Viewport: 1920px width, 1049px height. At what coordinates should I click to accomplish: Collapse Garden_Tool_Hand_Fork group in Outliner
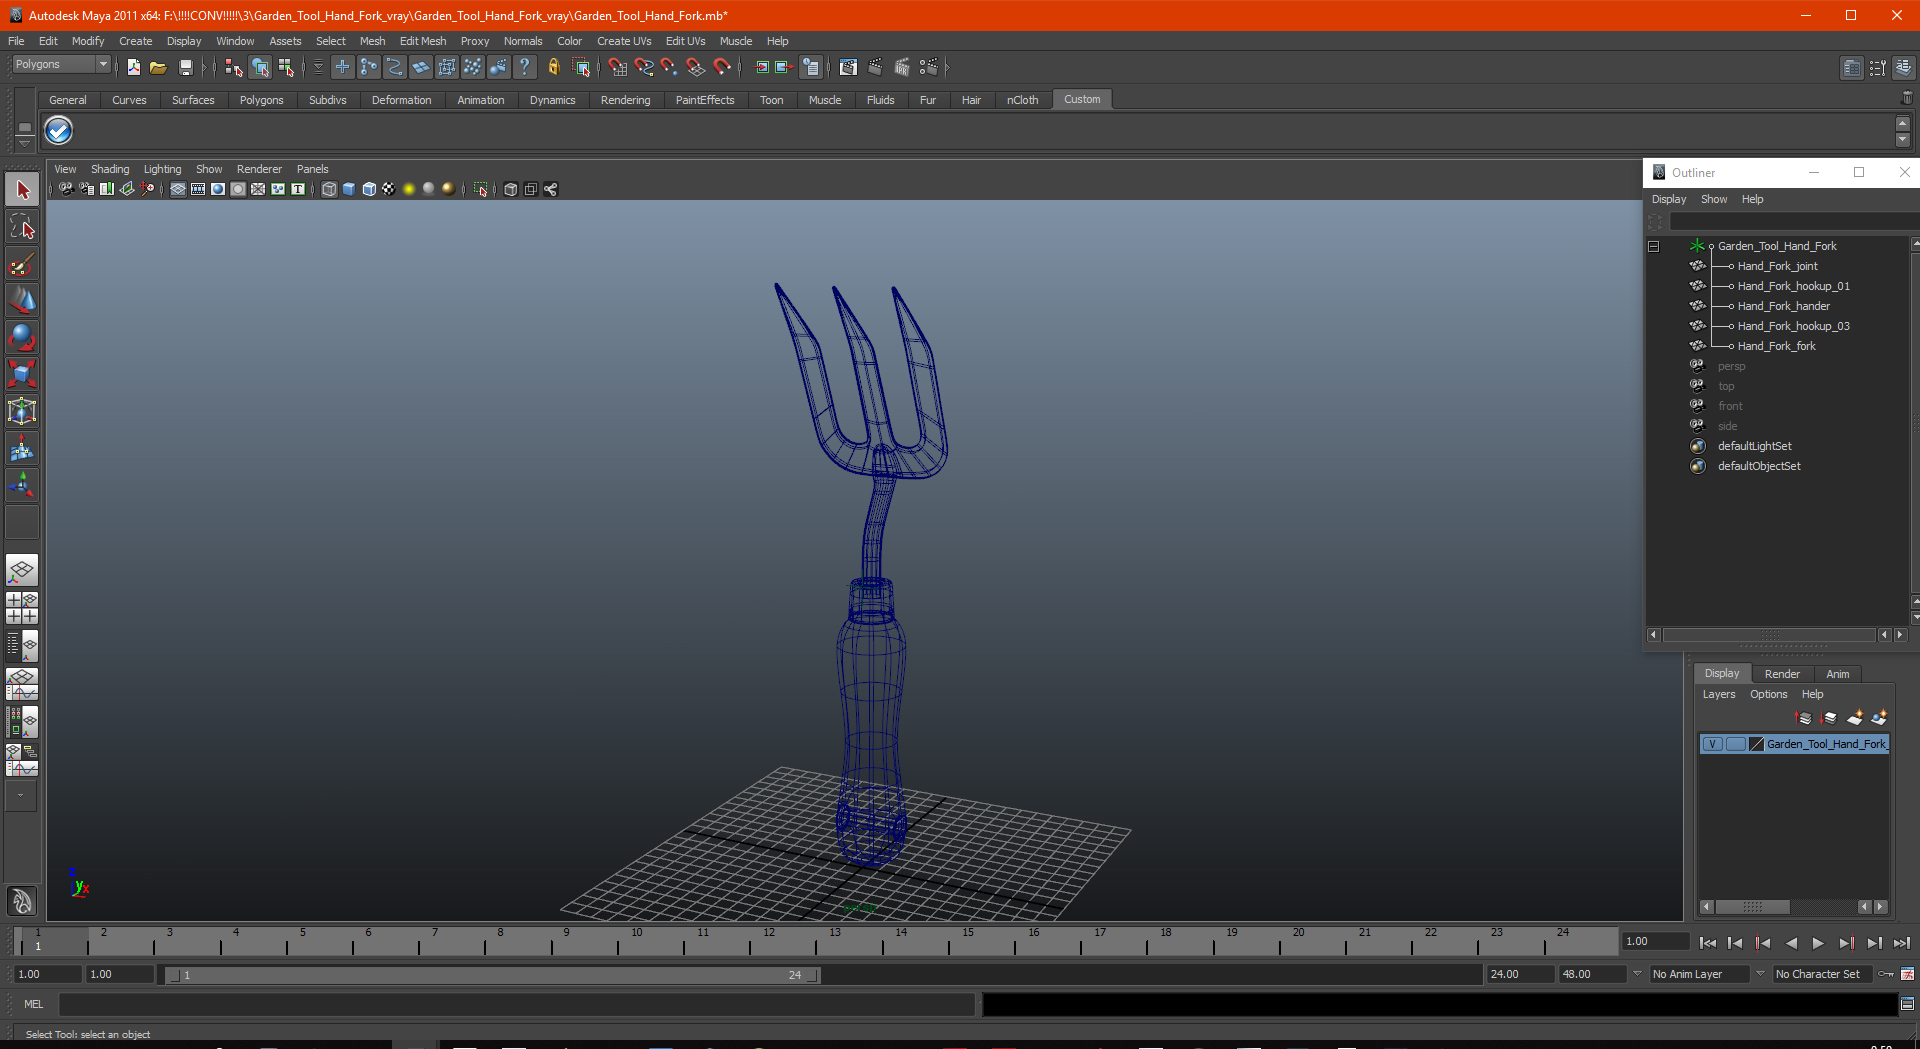pyautogui.click(x=1654, y=246)
